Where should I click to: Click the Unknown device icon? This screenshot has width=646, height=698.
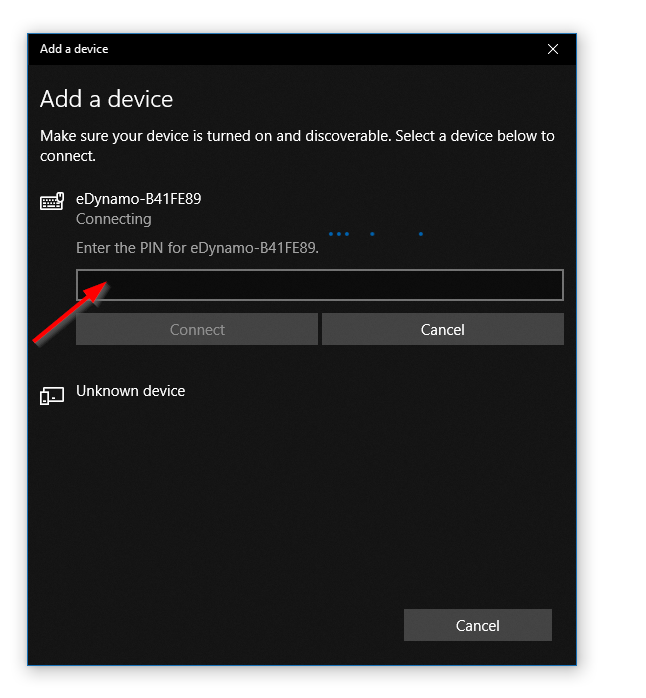(x=52, y=396)
